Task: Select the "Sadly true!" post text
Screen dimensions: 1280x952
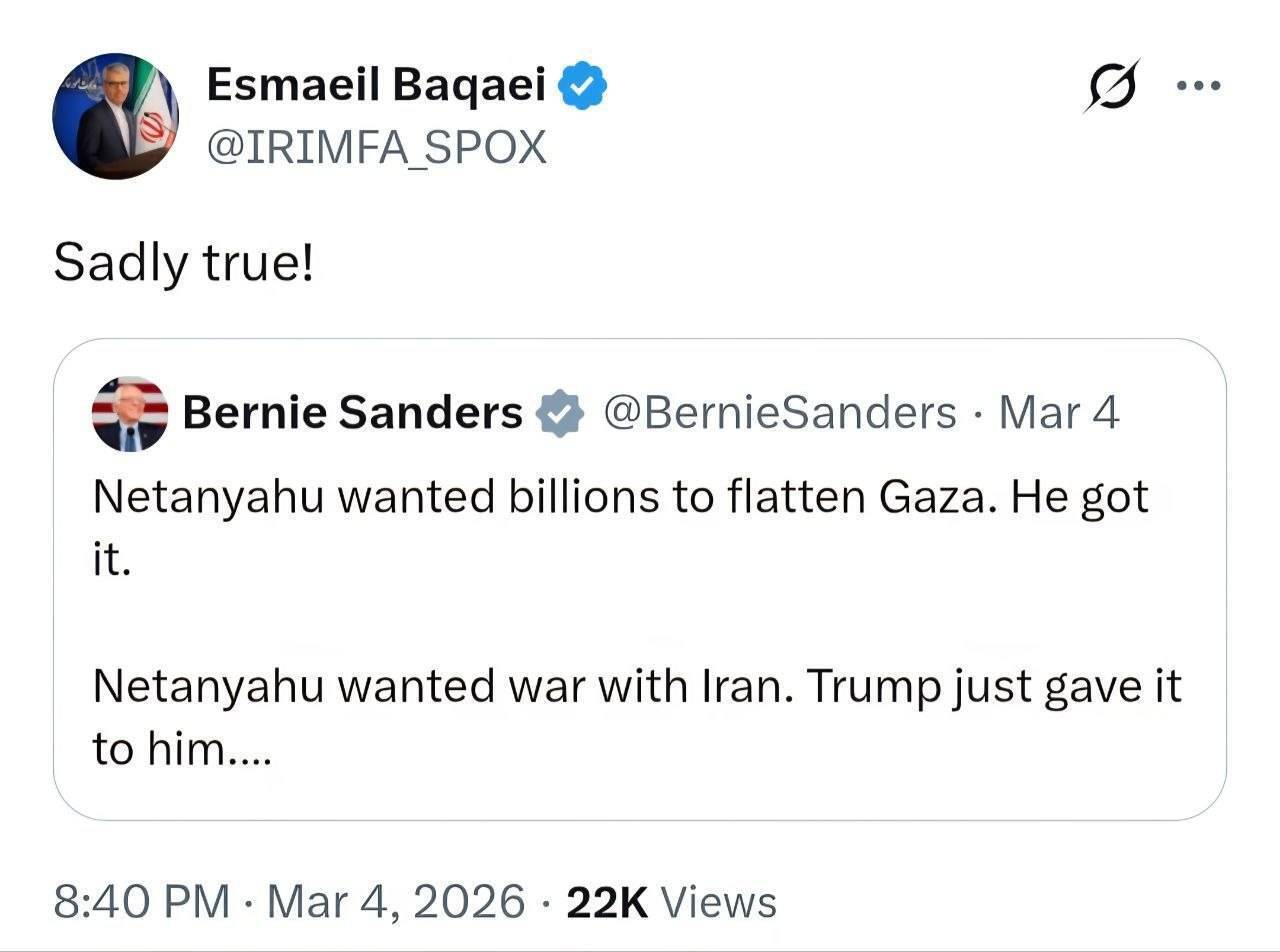Action: [x=183, y=263]
